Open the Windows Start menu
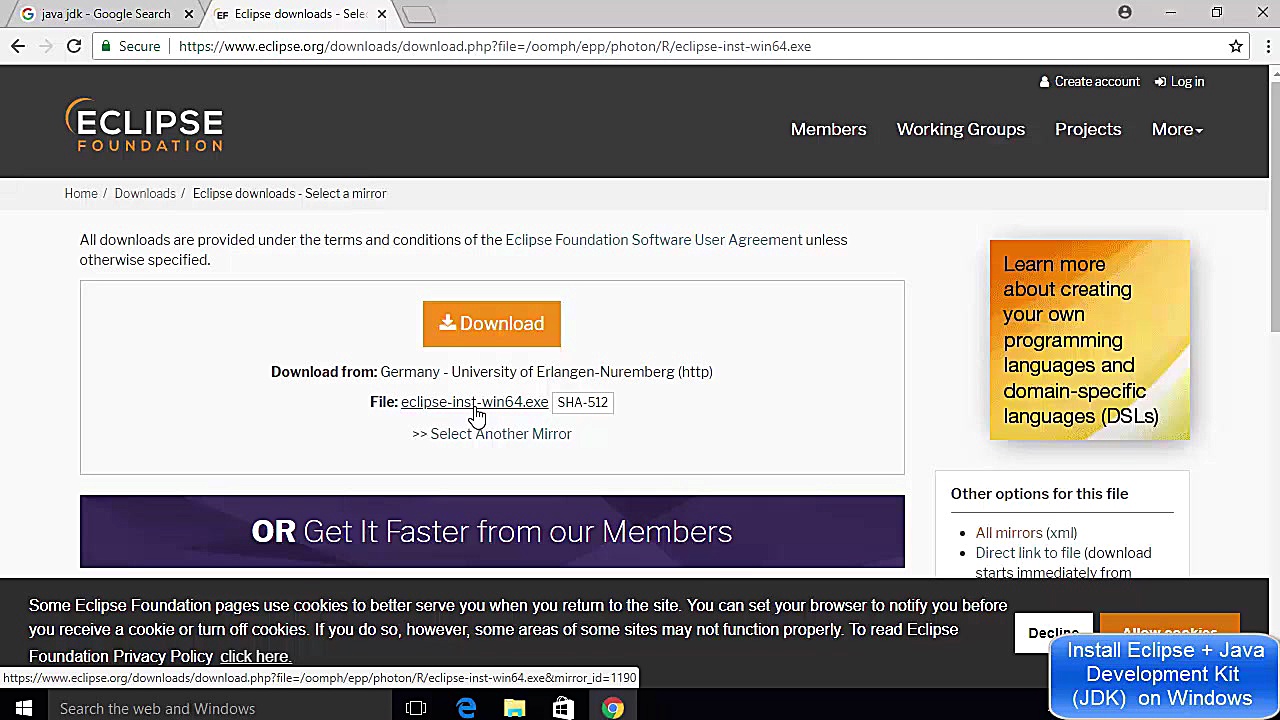This screenshot has width=1280, height=720. (24, 708)
